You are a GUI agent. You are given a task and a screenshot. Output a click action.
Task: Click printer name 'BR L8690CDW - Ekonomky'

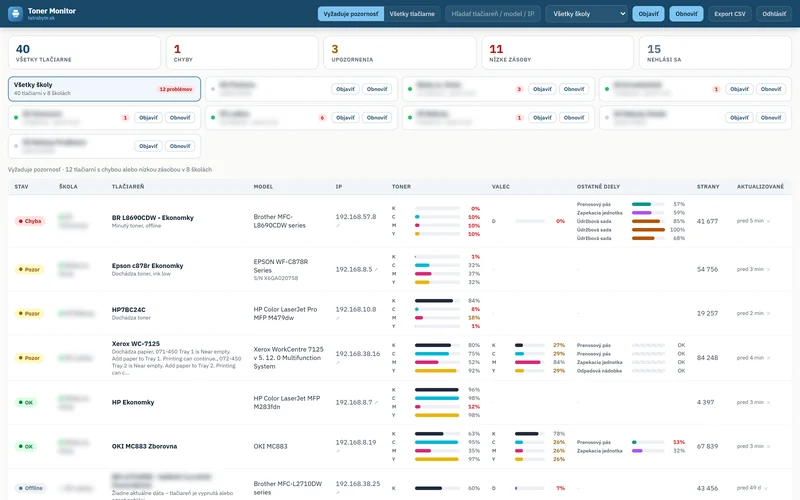(153, 218)
